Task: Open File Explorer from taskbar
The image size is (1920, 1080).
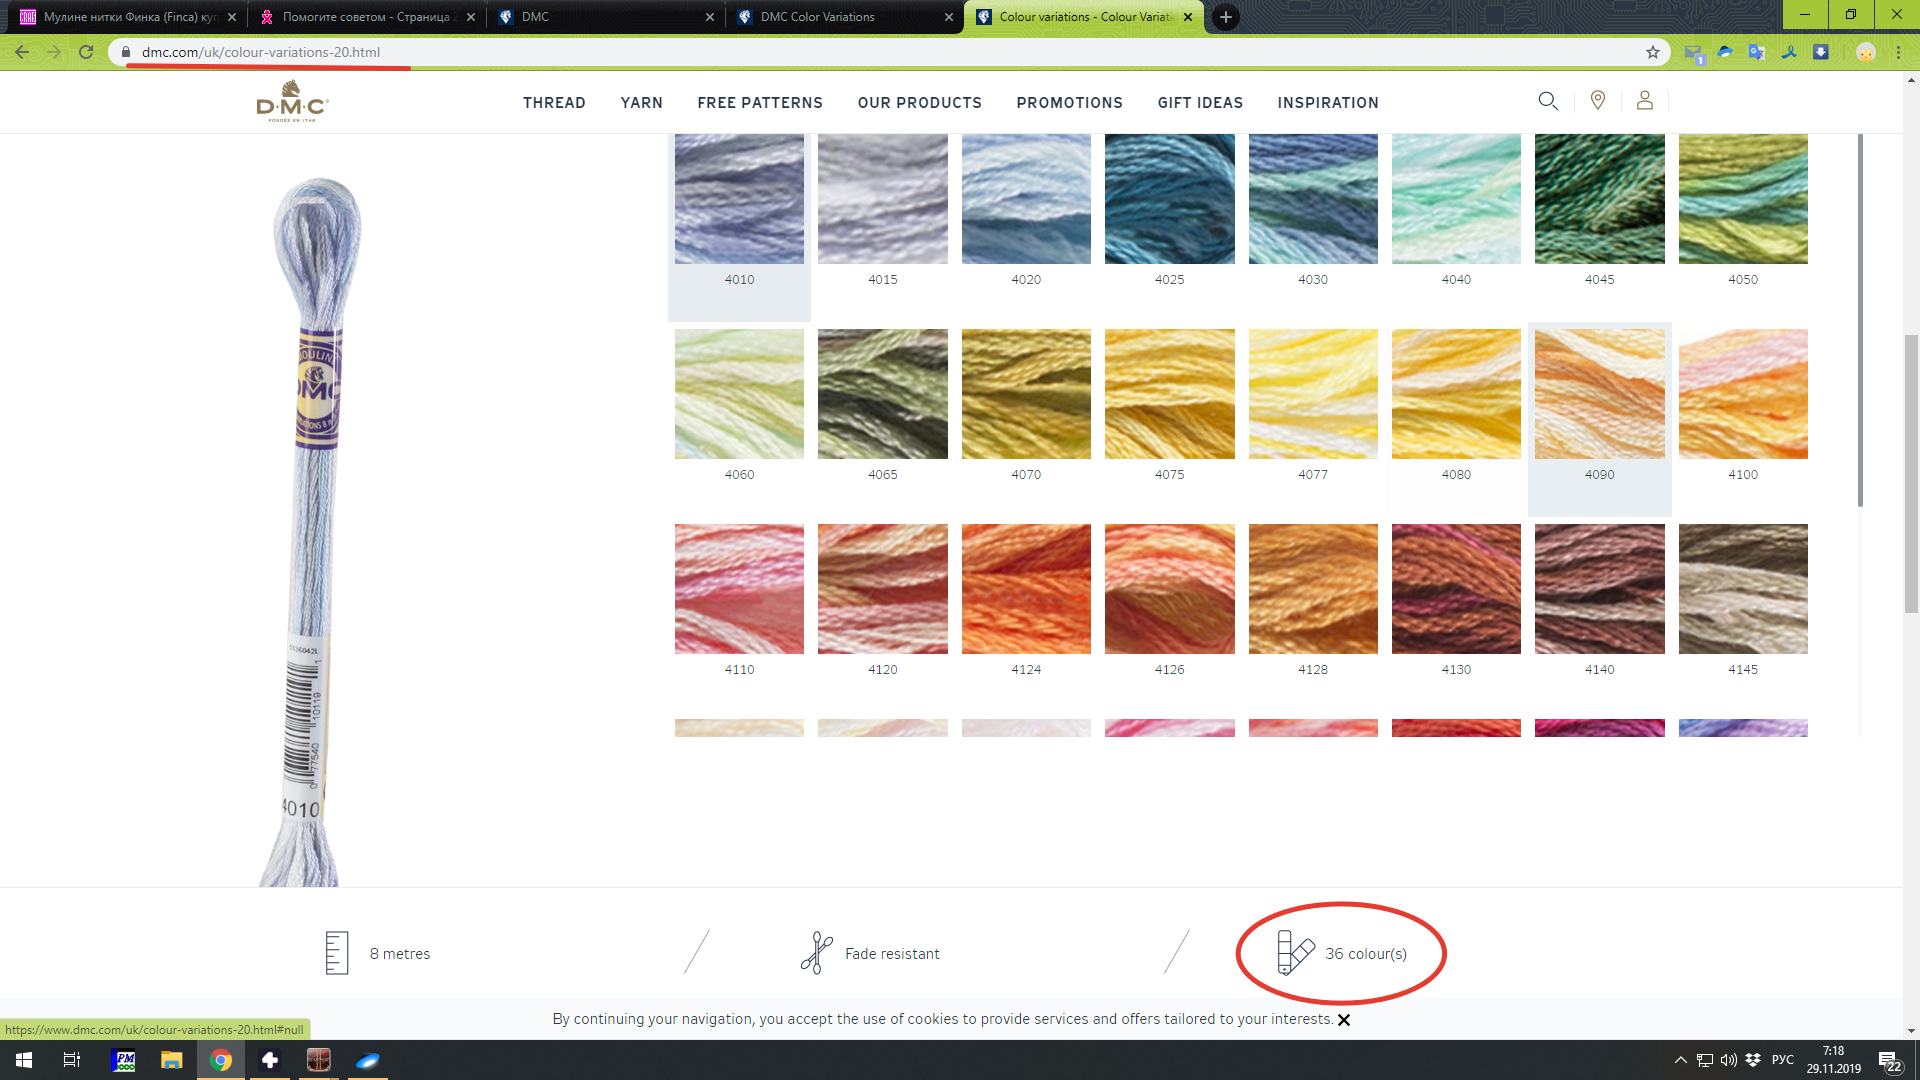Action: [172, 1060]
